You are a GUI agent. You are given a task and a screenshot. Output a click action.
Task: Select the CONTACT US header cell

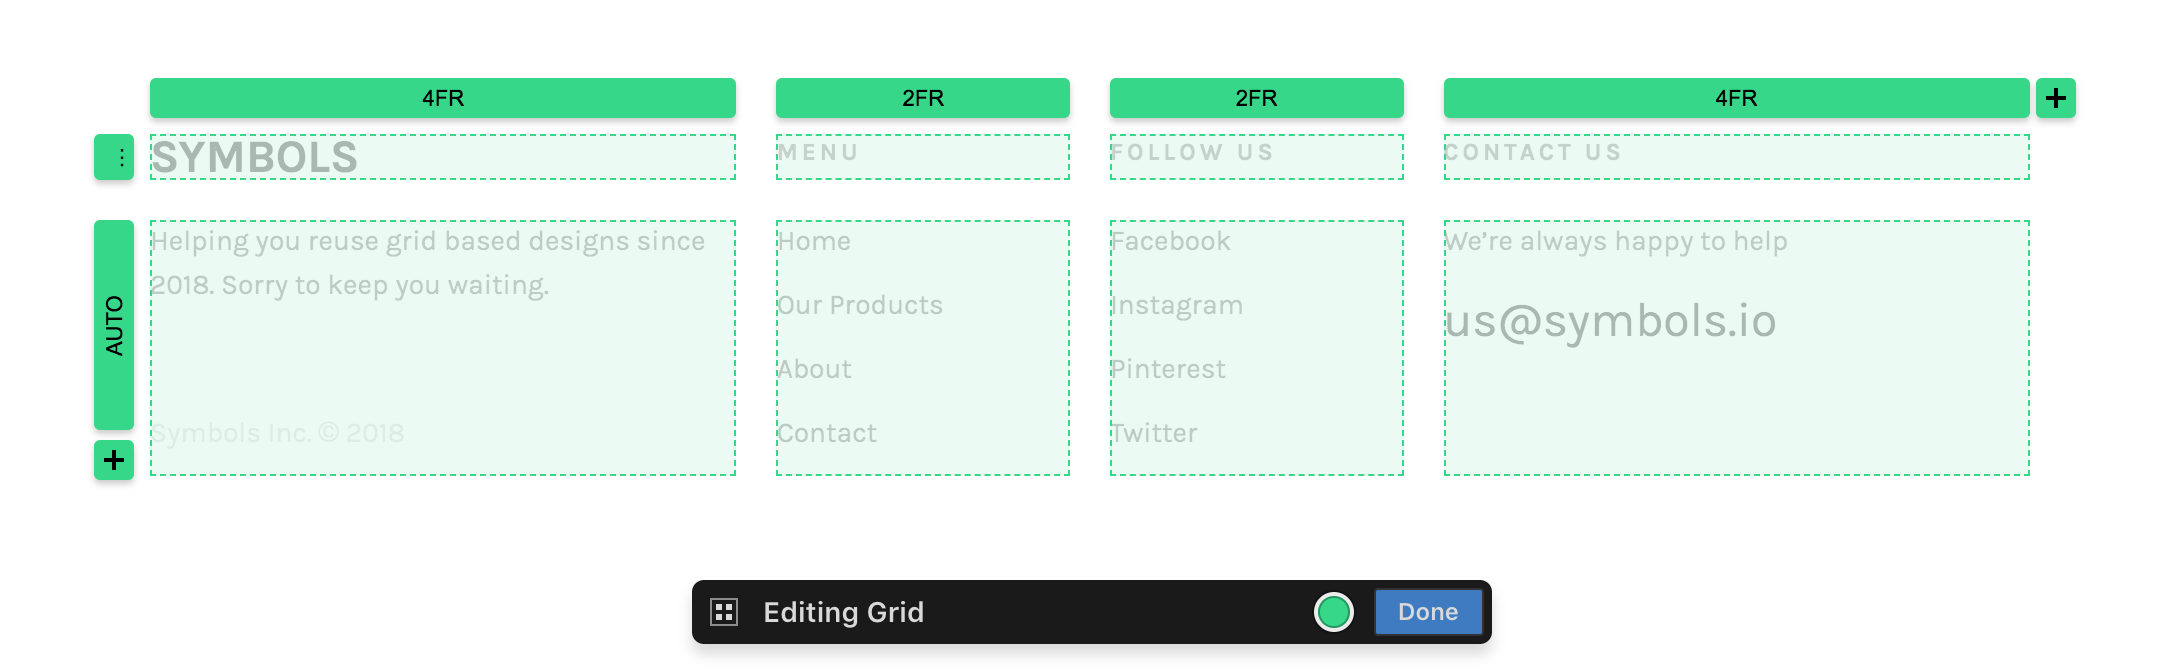pos(1735,155)
